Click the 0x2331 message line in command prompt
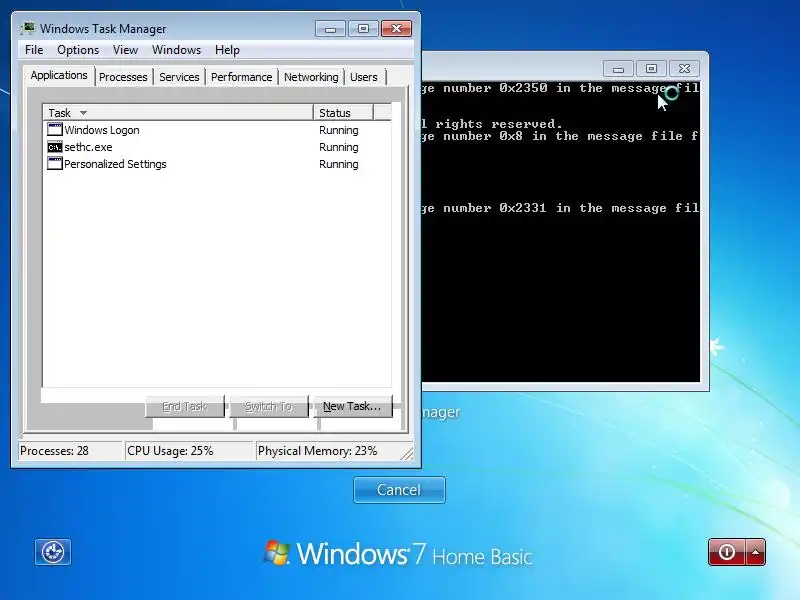The height and width of the screenshot is (600, 800). (x=561, y=208)
